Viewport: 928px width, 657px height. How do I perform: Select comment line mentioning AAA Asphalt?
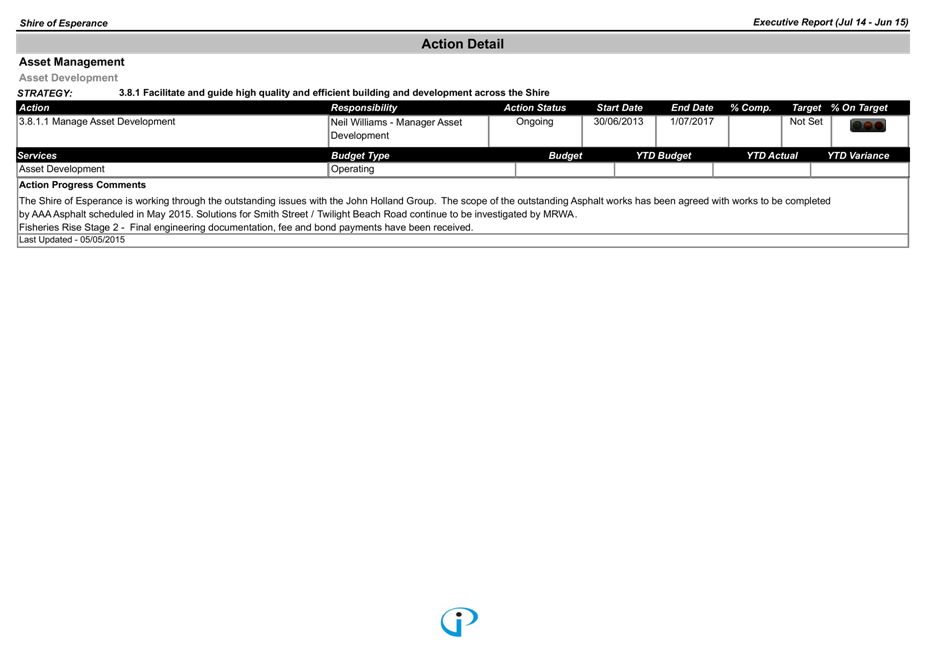click(298, 214)
